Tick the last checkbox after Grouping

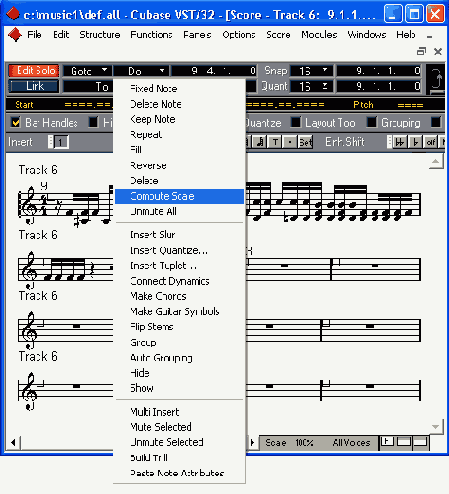pos(435,123)
